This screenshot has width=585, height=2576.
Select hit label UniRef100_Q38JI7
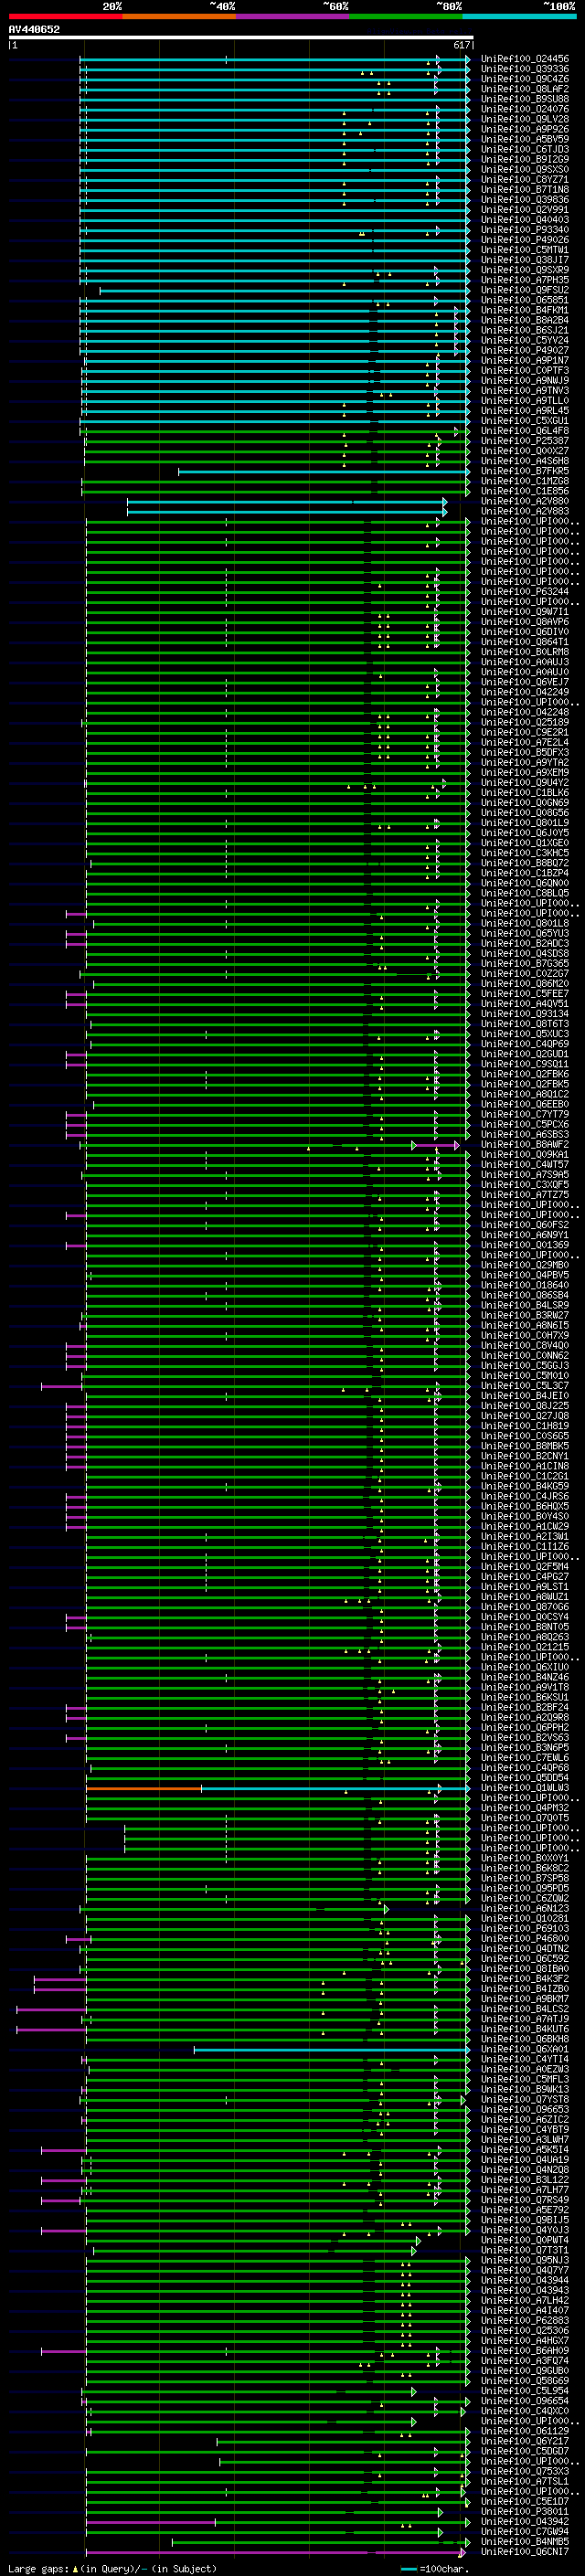pyautogui.click(x=525, y=260)
